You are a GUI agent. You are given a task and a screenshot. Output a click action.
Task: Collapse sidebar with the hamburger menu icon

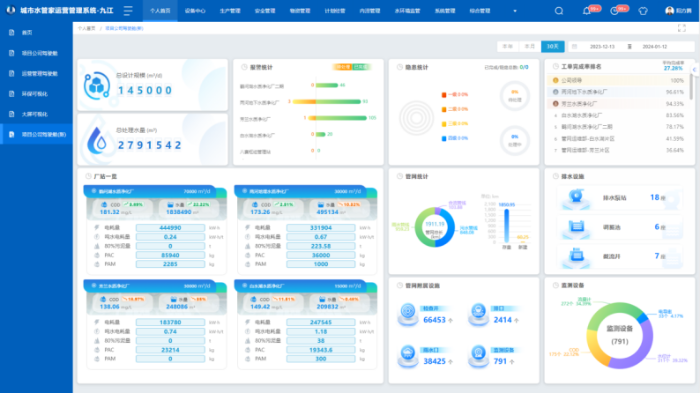coord(128,11)
